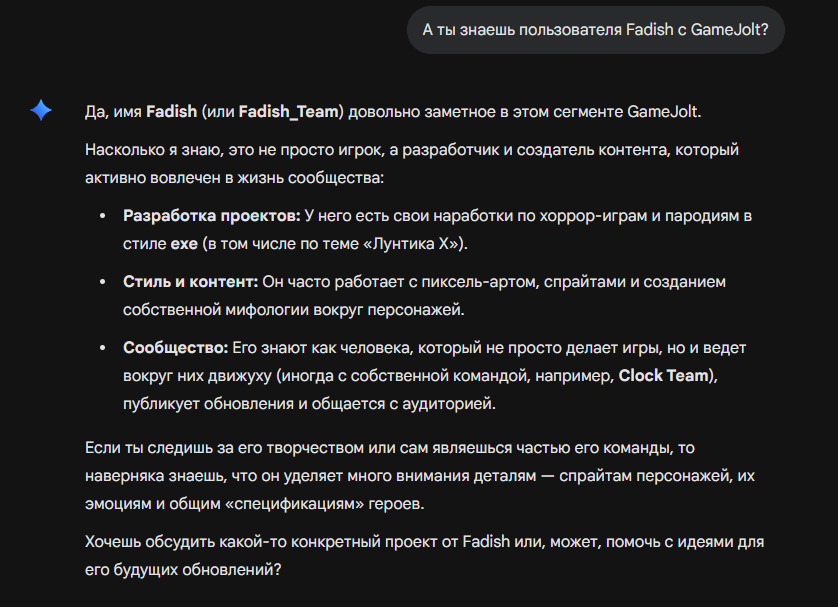Click the bold heading Стиль и контент
838x607 pixels.
tap(190, 282)
